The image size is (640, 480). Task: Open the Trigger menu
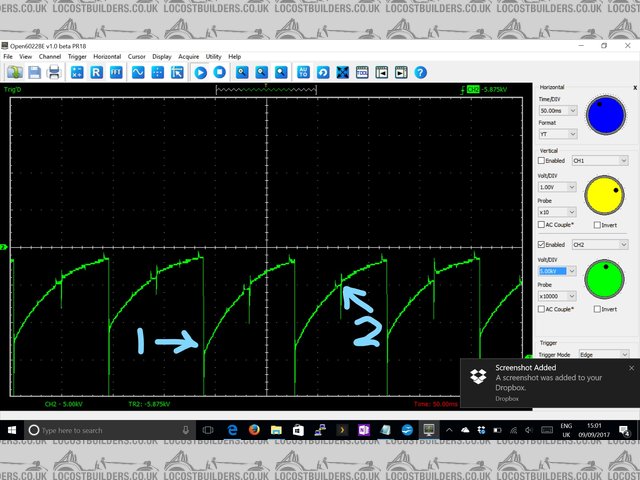click(x=77, y=57)
